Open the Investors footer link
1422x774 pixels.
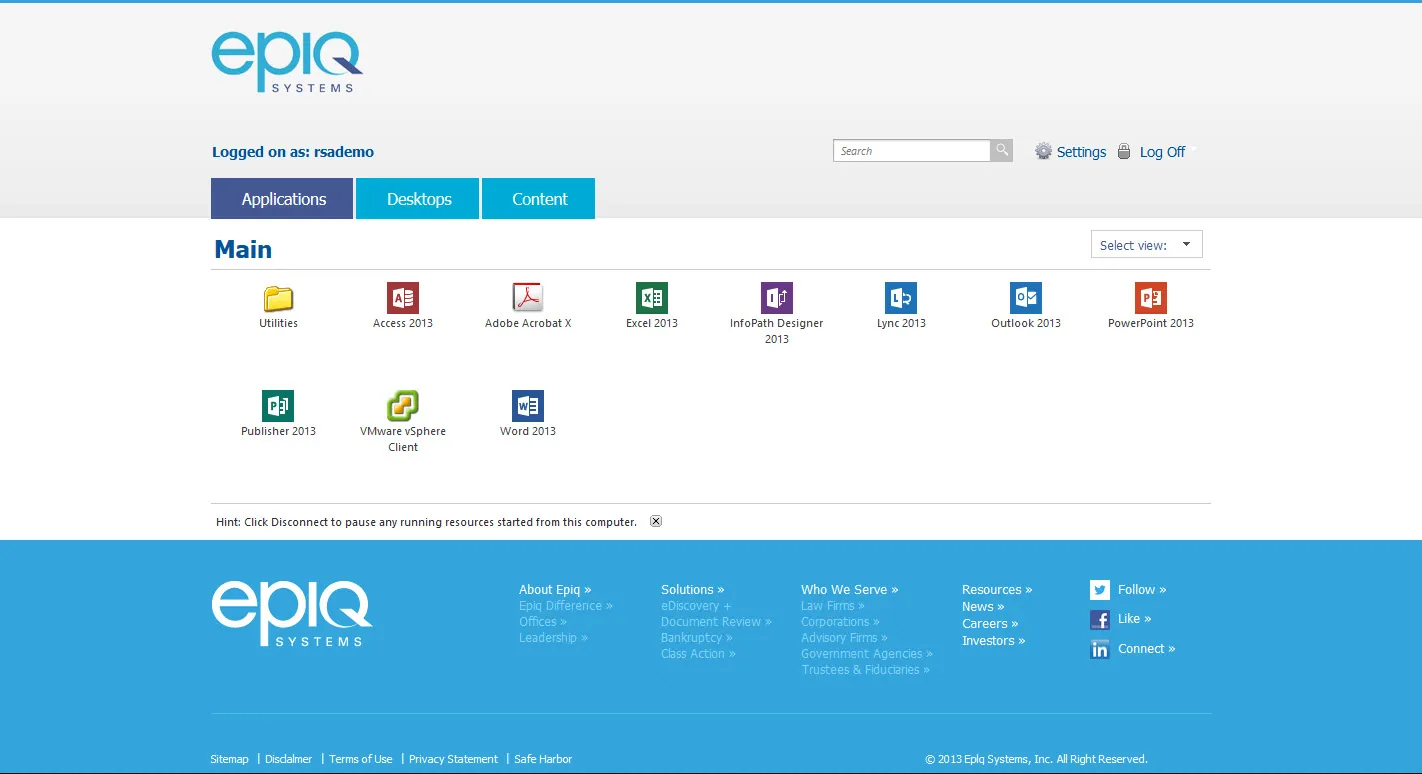pyautogui.click(x=994, y=641)
